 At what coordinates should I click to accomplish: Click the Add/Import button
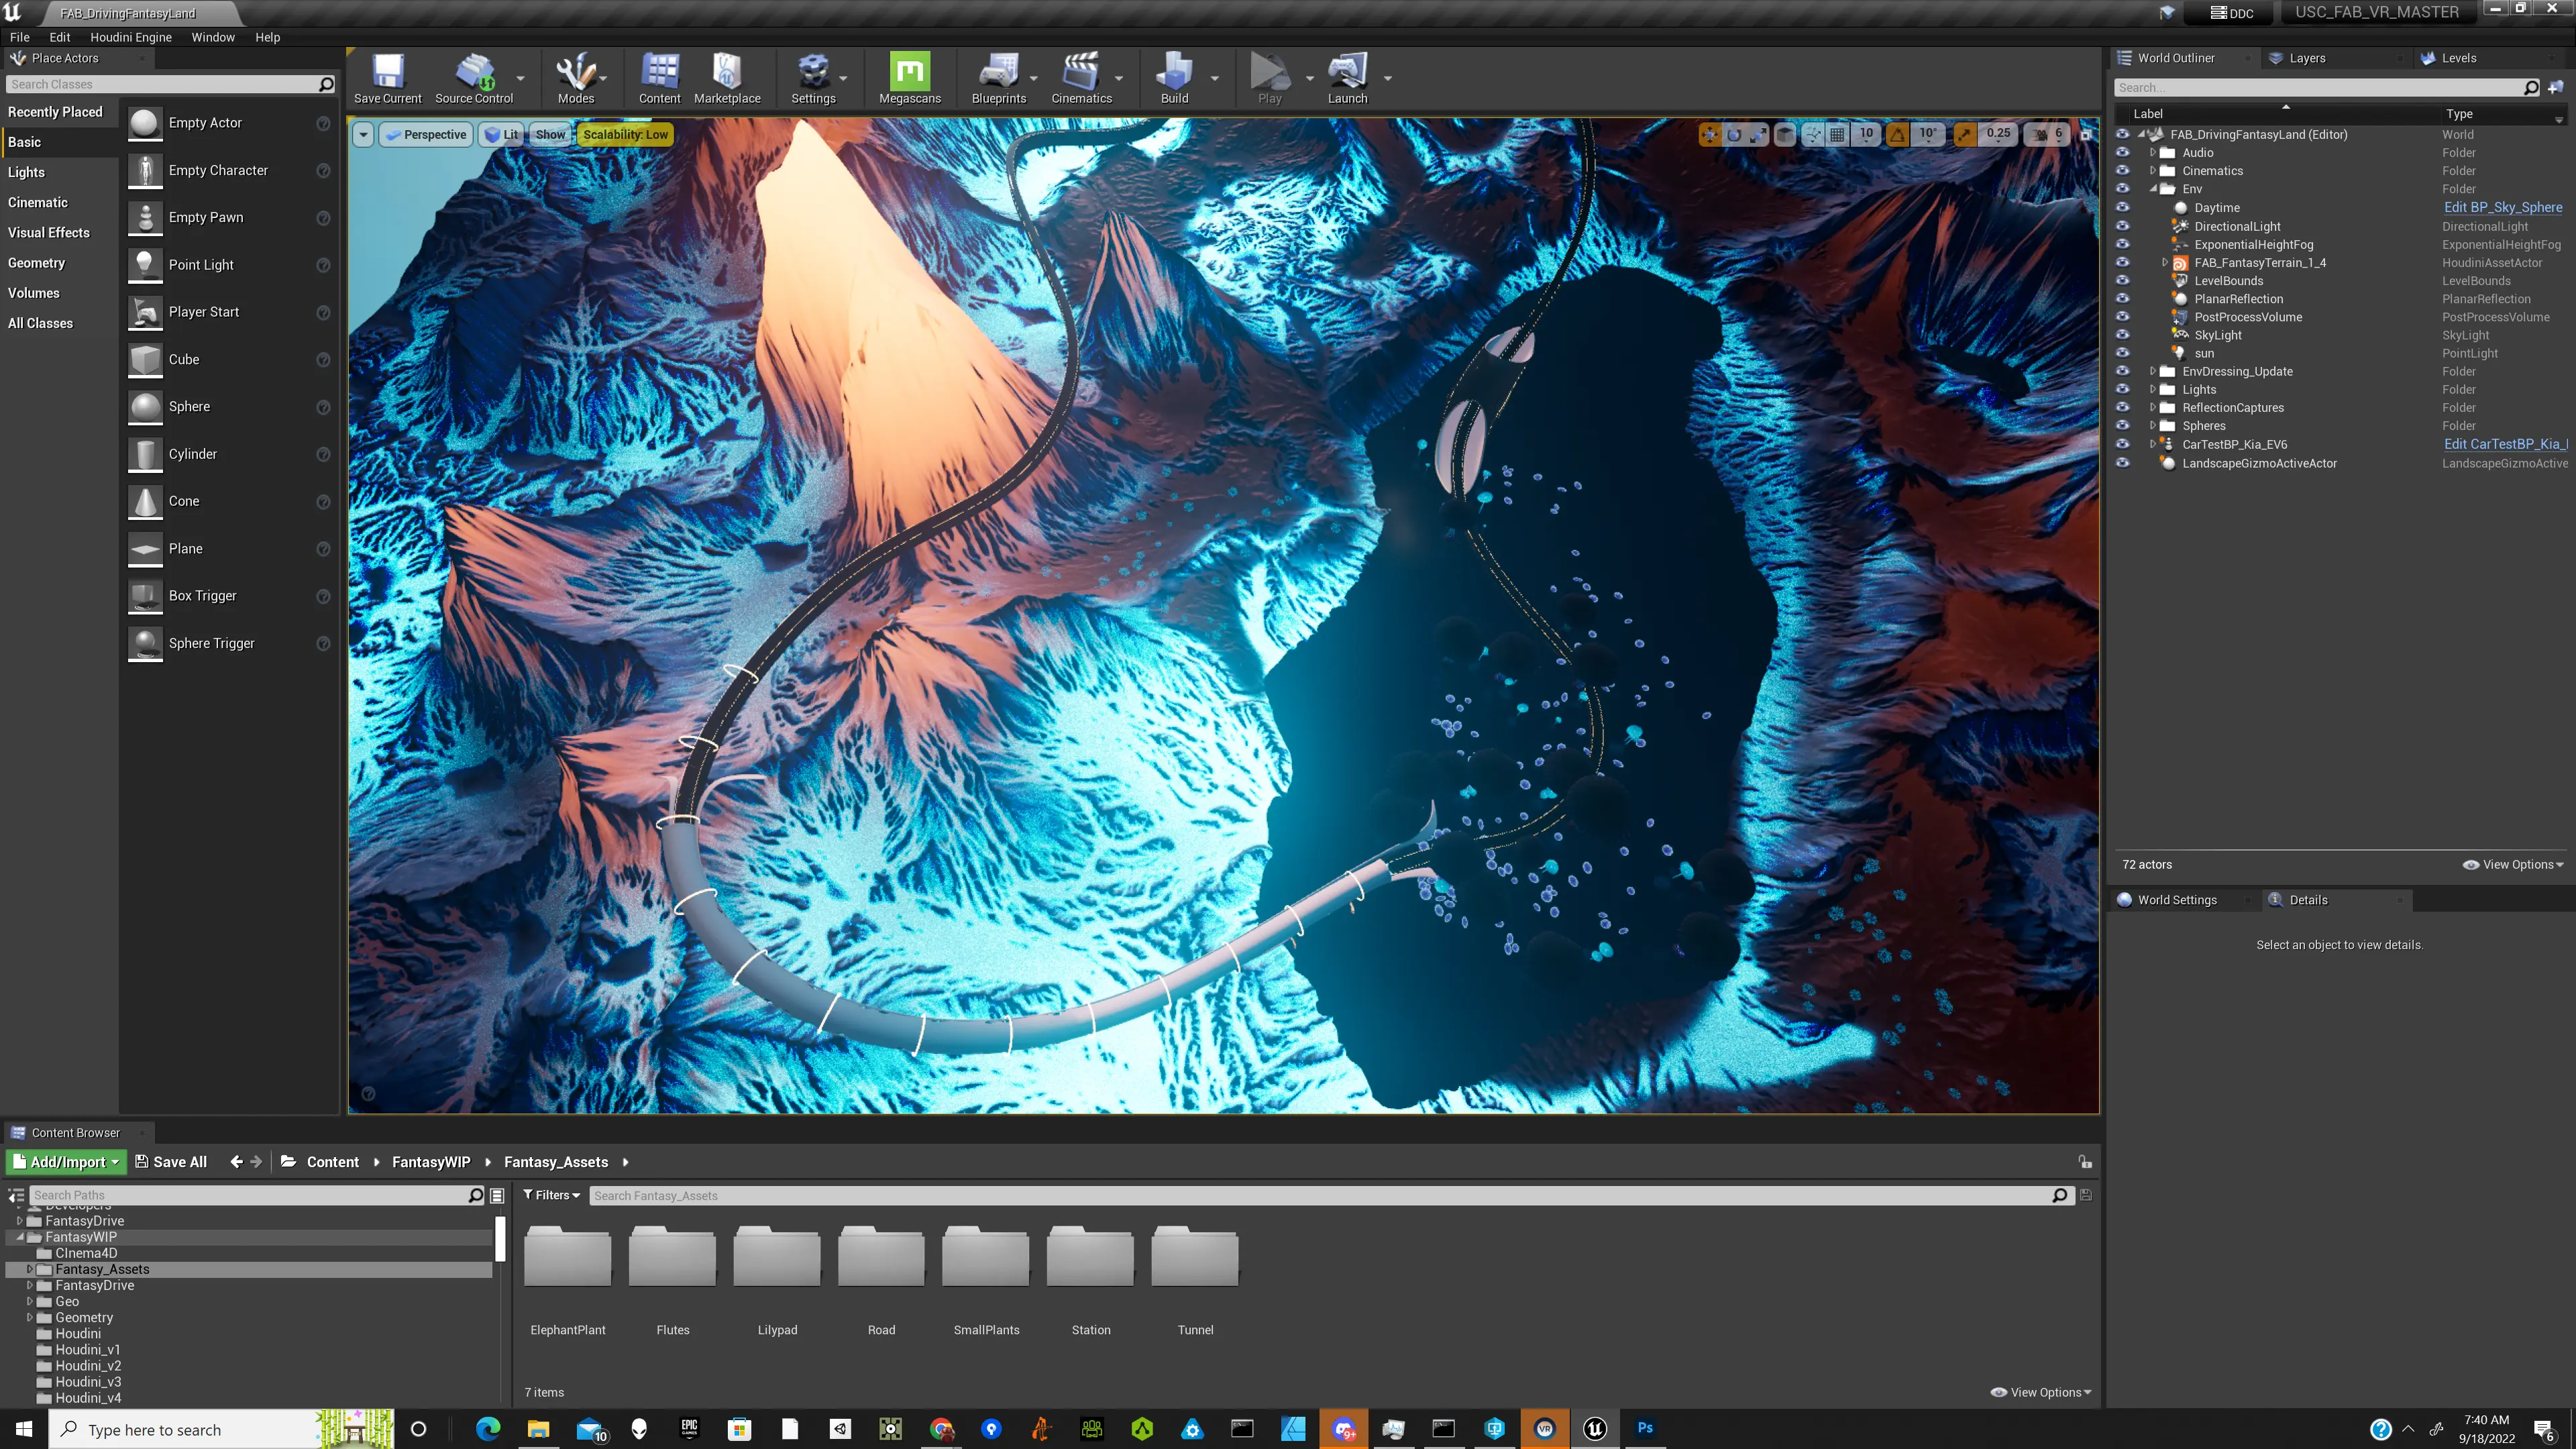click(66, 1162)
